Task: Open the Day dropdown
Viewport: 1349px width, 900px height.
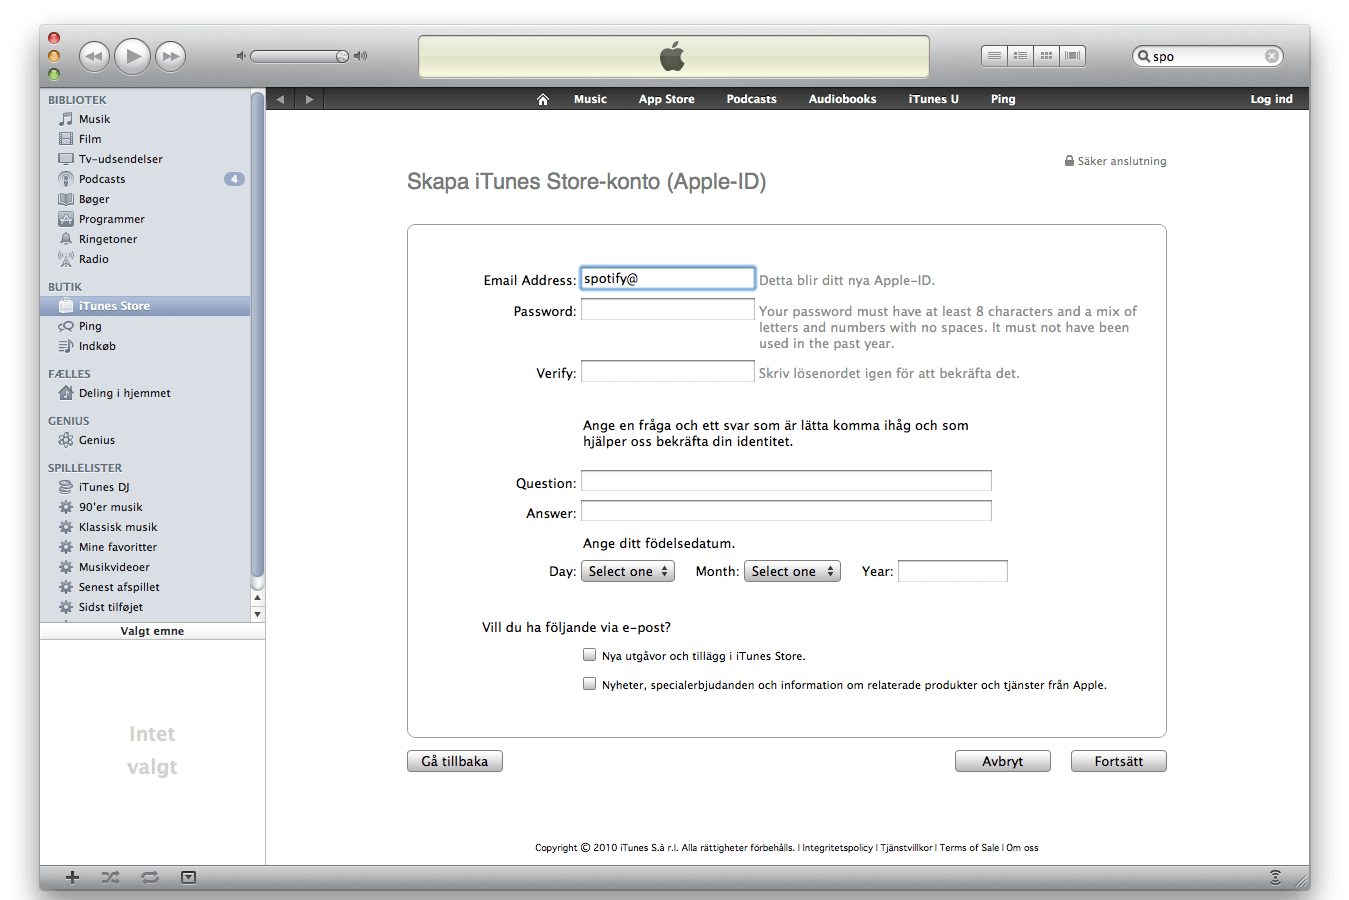Action: (x=627, y=571)
